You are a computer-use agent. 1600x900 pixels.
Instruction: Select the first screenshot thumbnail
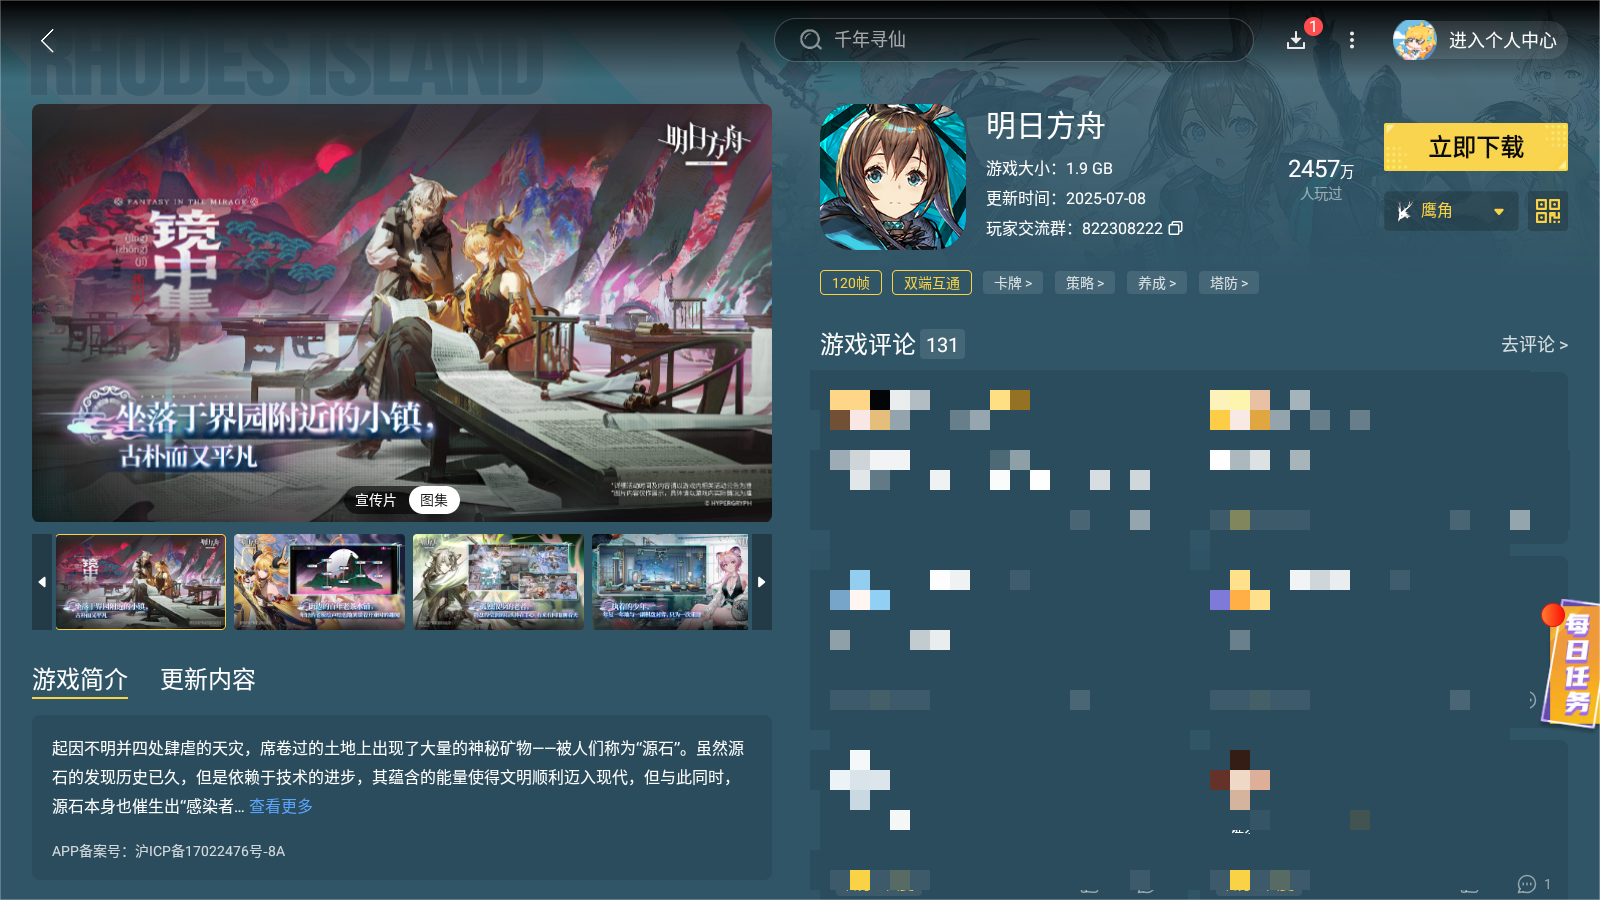[x=140, y=581]
